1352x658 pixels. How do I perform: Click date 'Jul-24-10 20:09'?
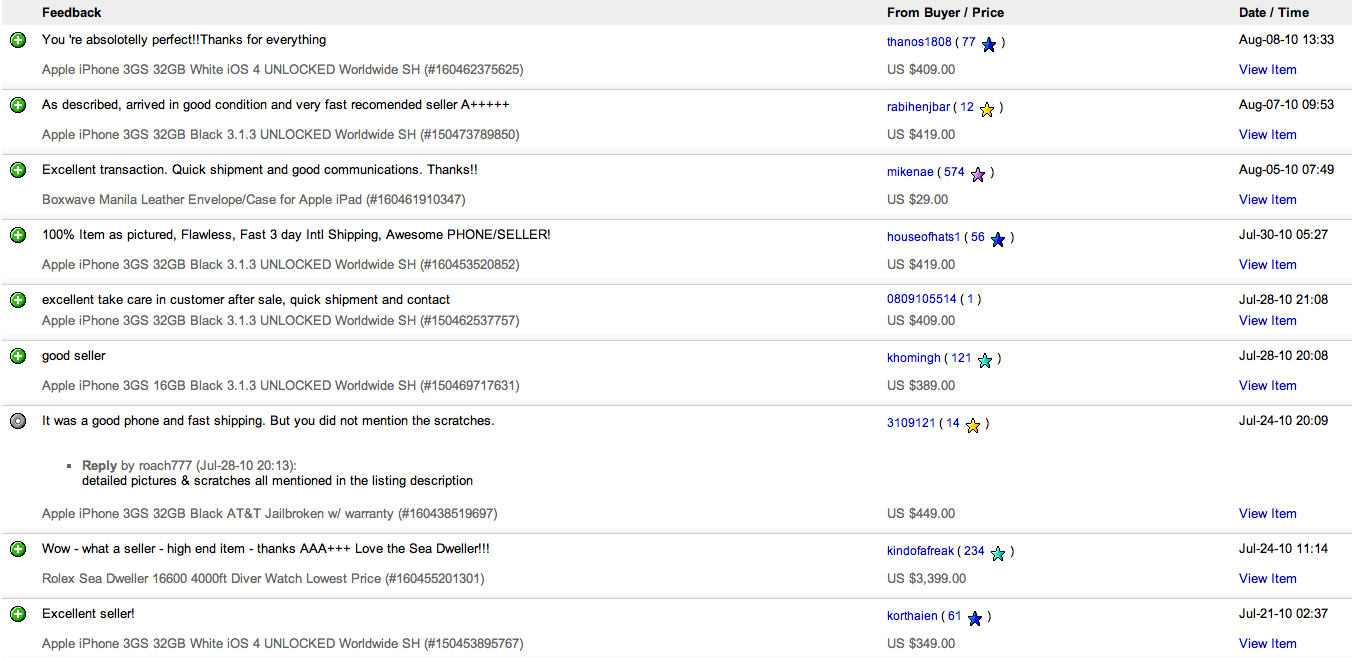pyautogui.click(x=1283, y=421)
